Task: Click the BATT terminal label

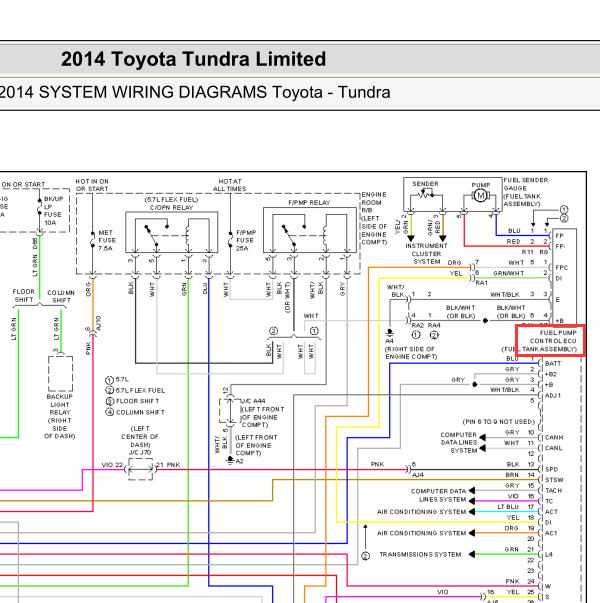Action: pos(553,363)
